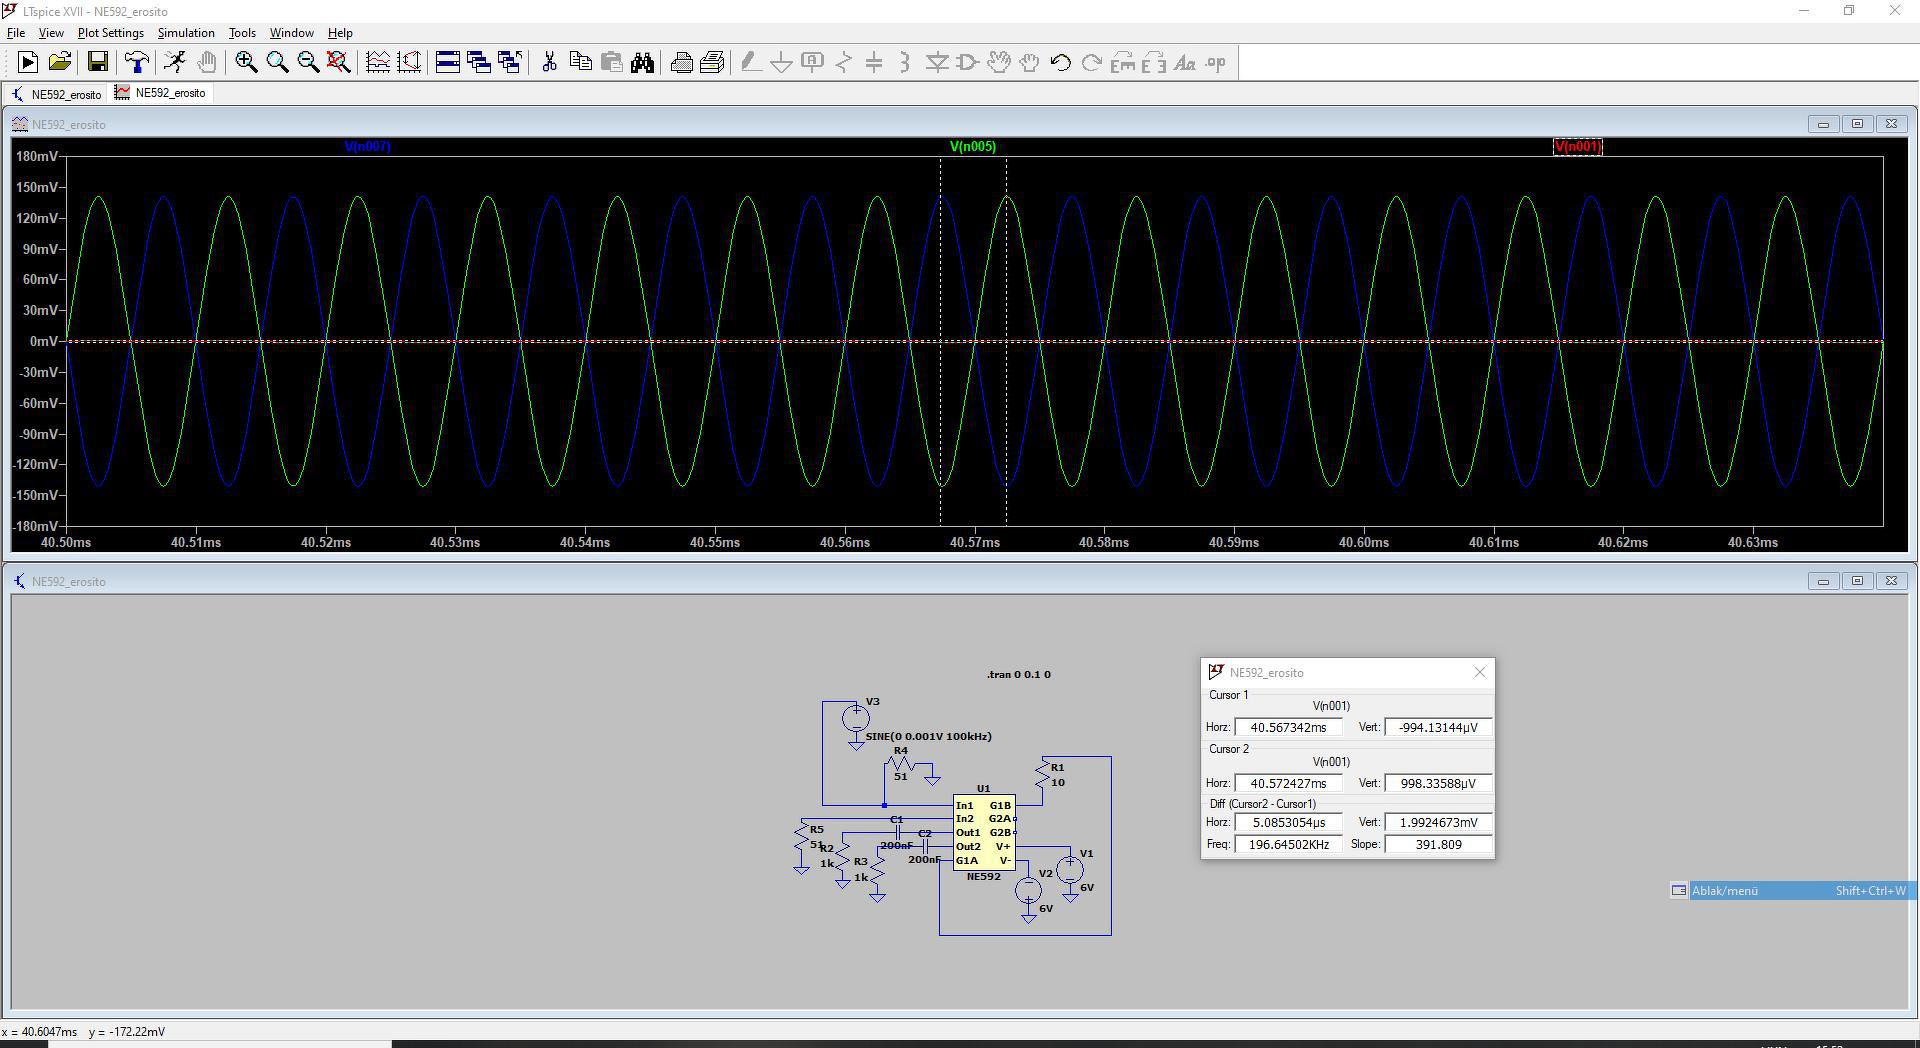Save the file using the floppy disk icon
The height and width of the screenshot is (1048, 1920).
point(97,63)
